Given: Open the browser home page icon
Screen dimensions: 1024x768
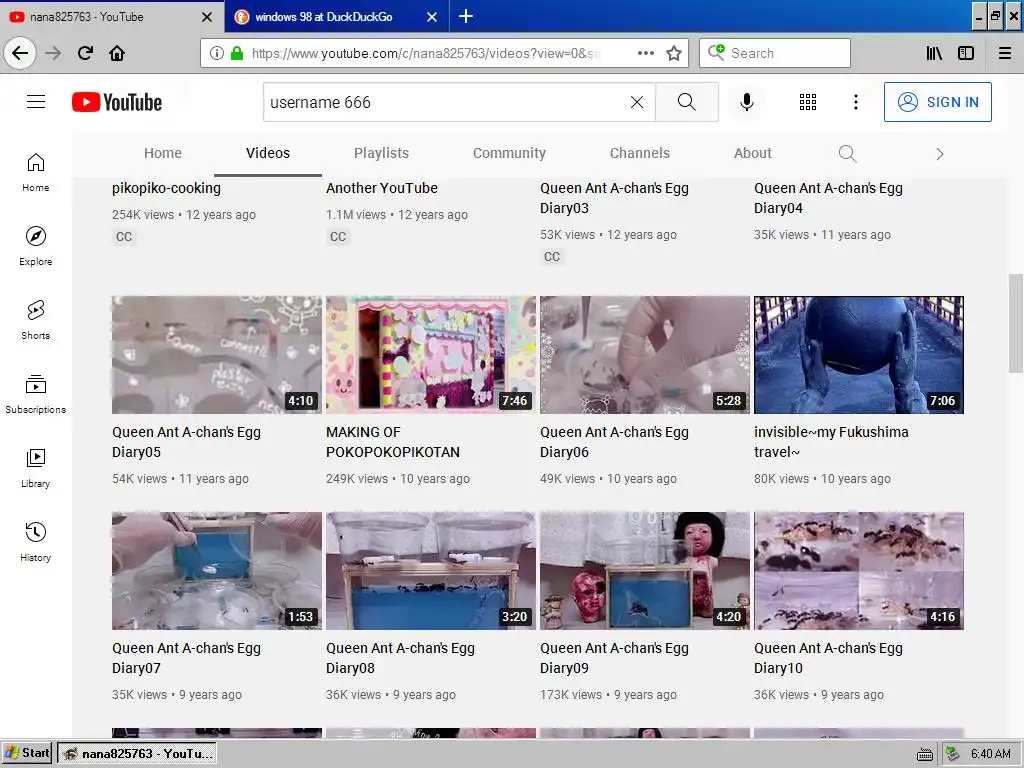Looking at the screenshot, I should coord(117,53).
